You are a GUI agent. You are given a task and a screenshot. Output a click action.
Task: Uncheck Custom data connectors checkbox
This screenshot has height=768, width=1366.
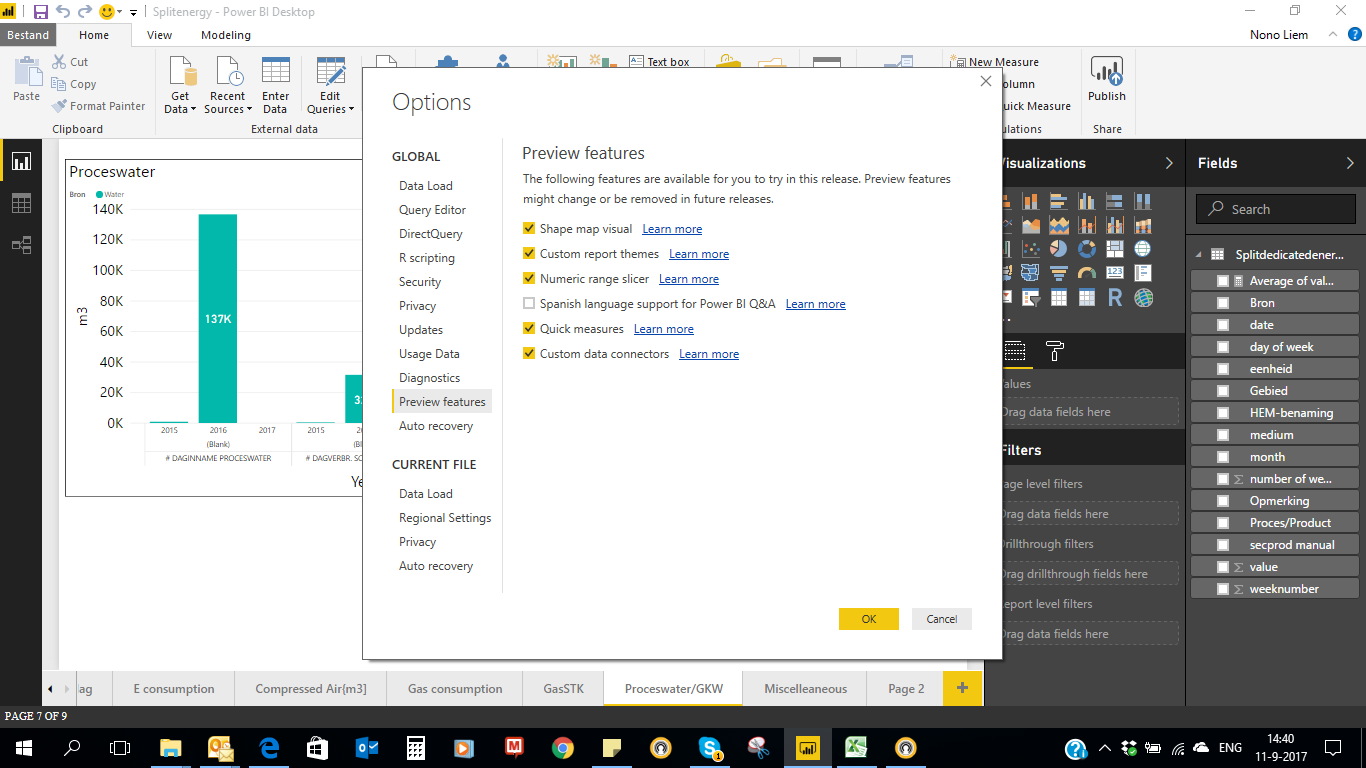pos(529,354)
